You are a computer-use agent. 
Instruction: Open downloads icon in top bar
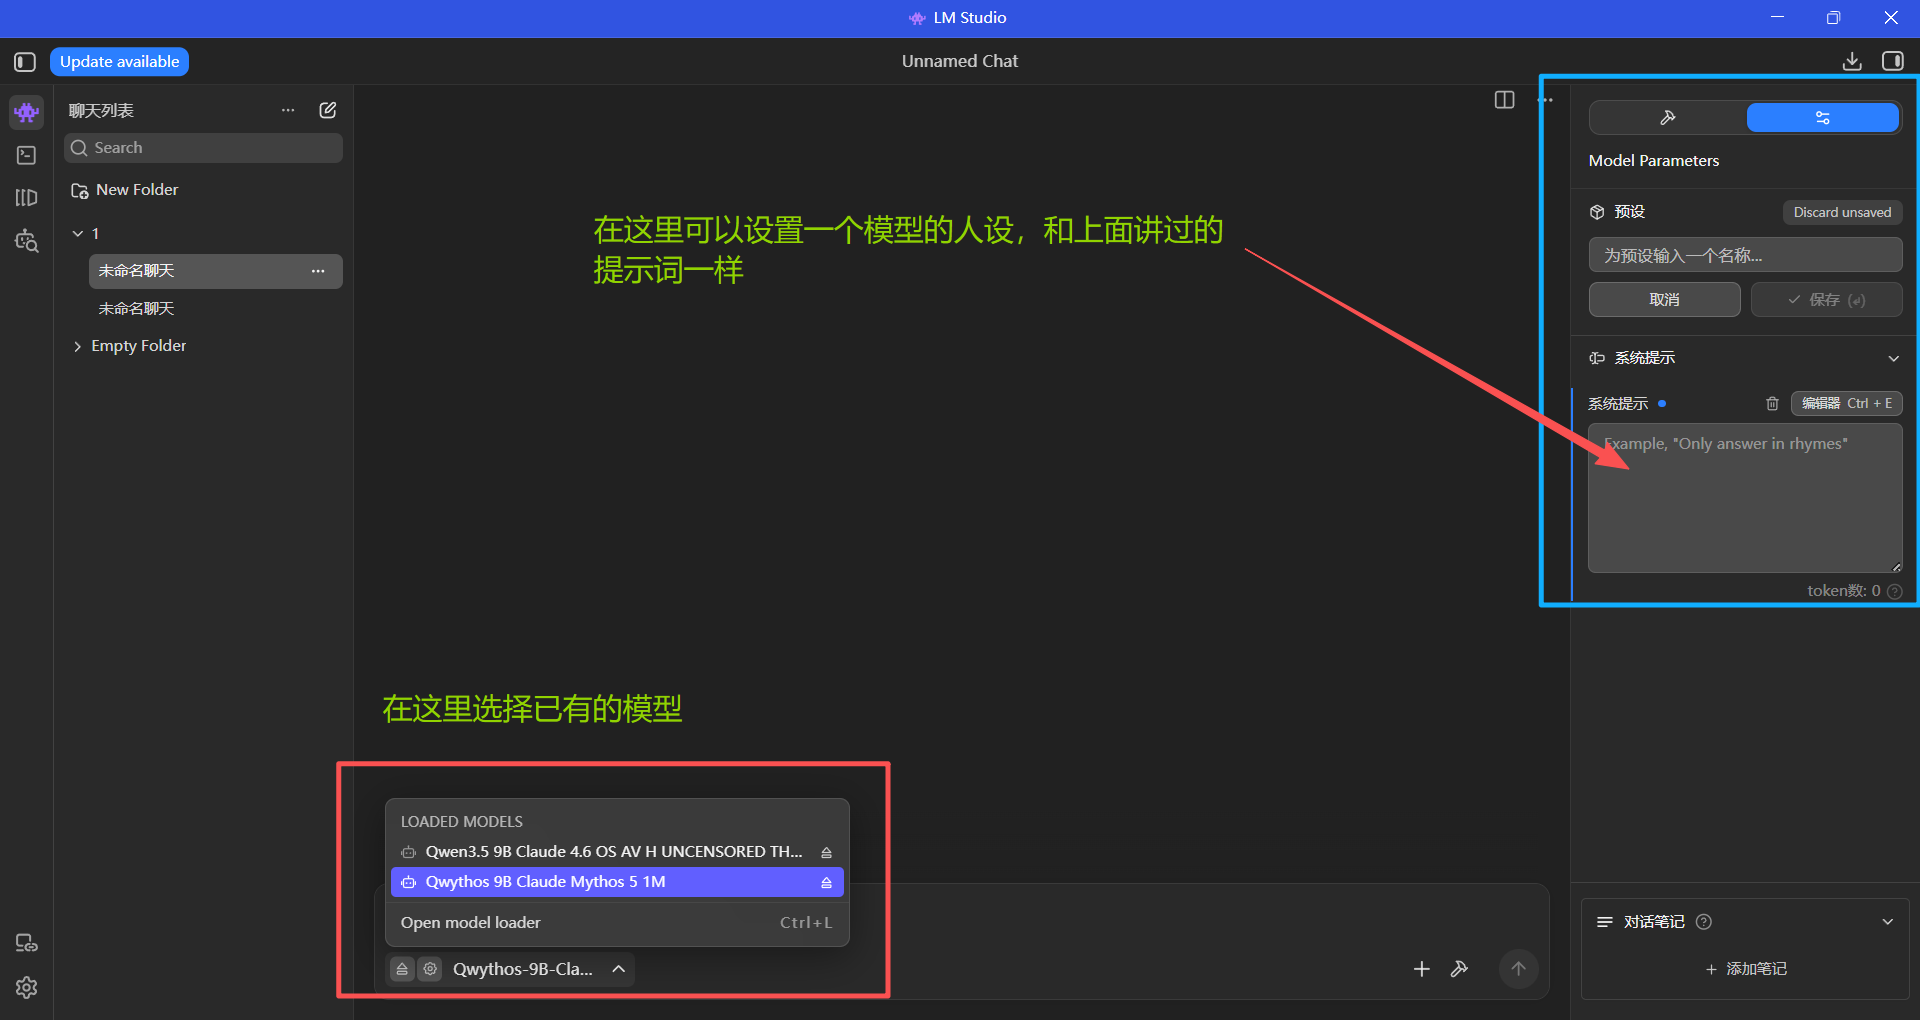pyautogui.click(x=1852, y=61)
